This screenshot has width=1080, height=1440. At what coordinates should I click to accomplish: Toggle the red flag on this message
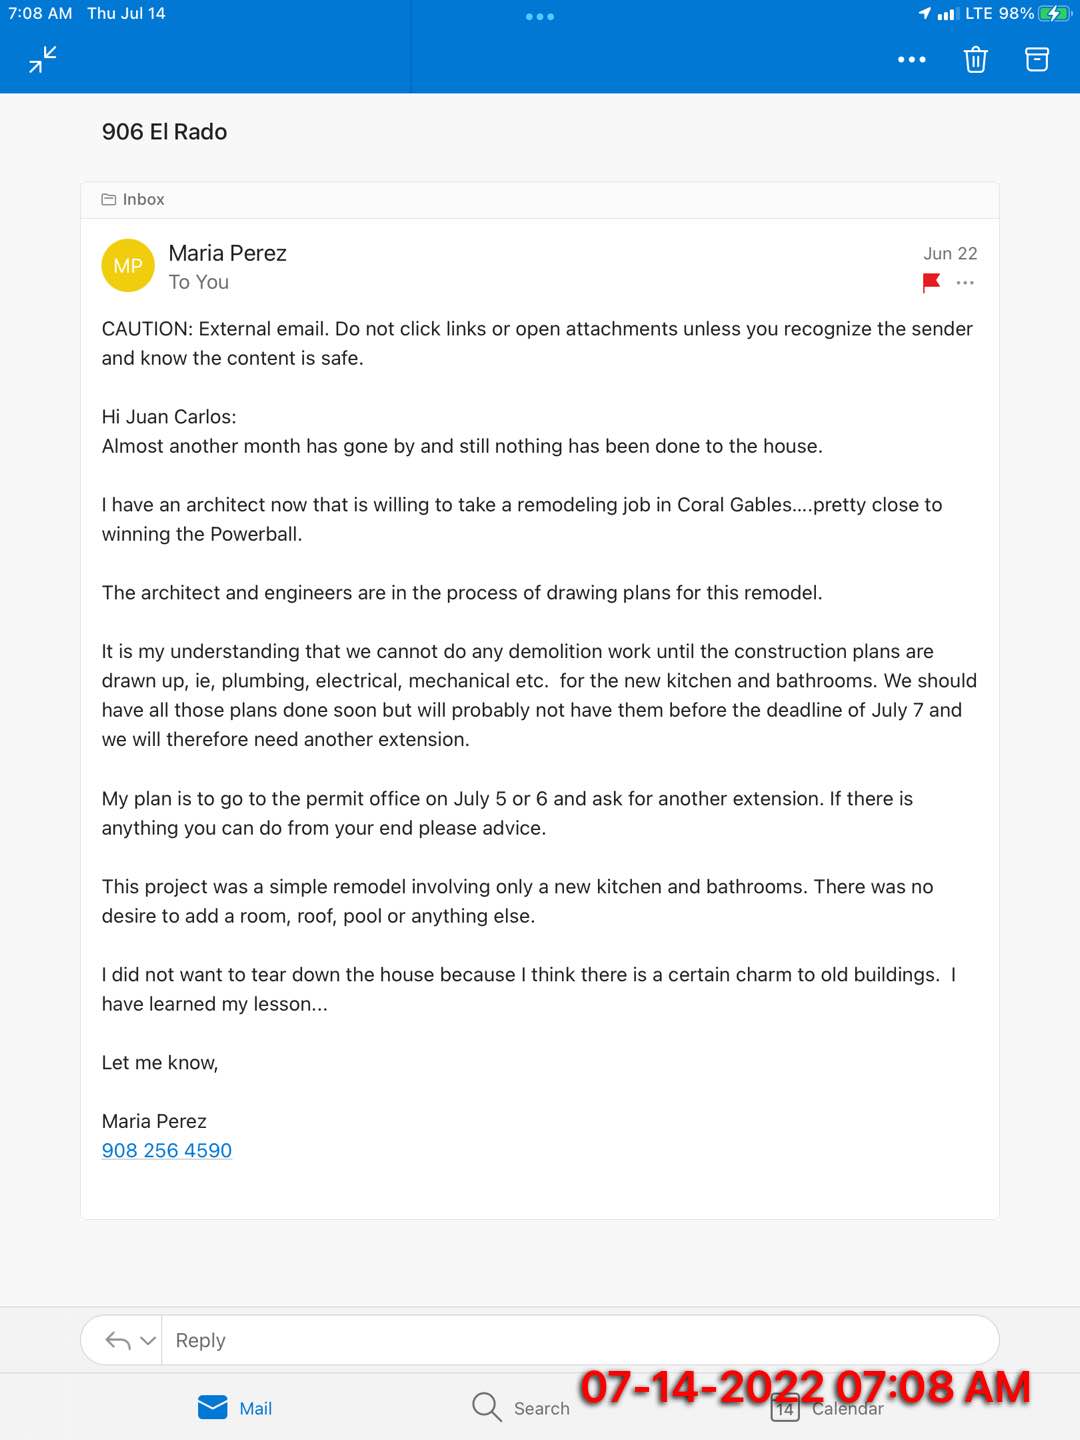pos(931,283)
